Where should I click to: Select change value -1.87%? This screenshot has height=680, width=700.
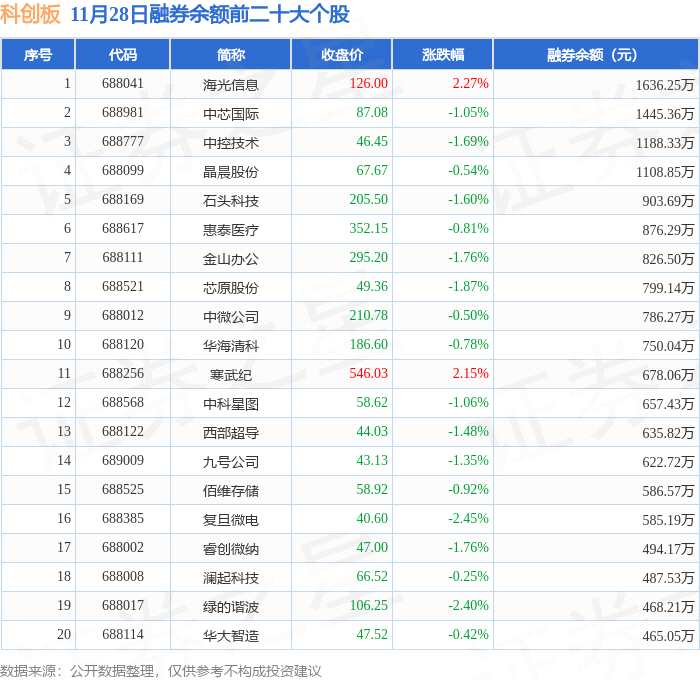click(468, 287)
